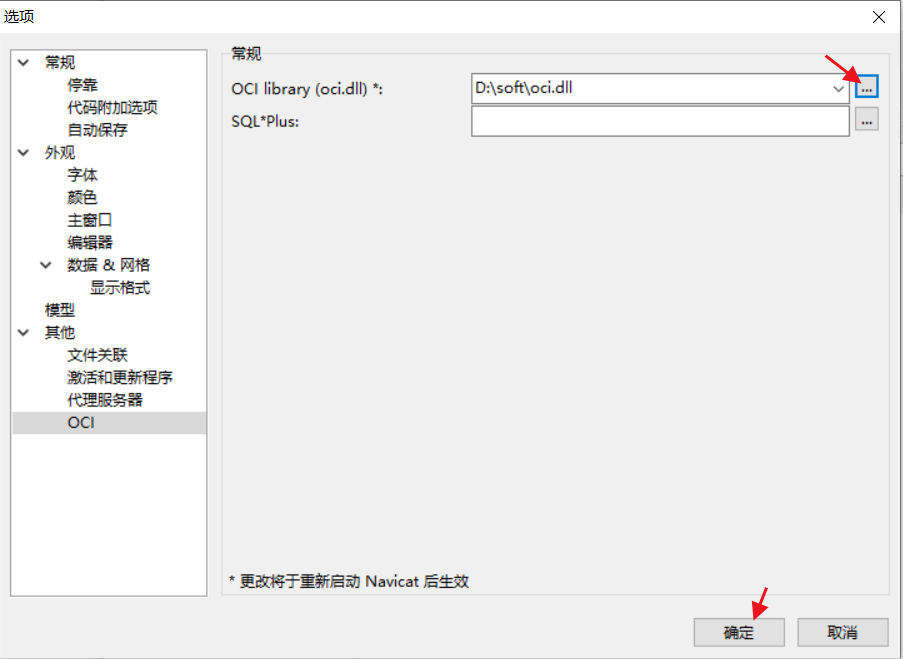This screenshot has width=903, height=659.
Task: Open the OCI library path dropdown
Action: coord(839,88)
